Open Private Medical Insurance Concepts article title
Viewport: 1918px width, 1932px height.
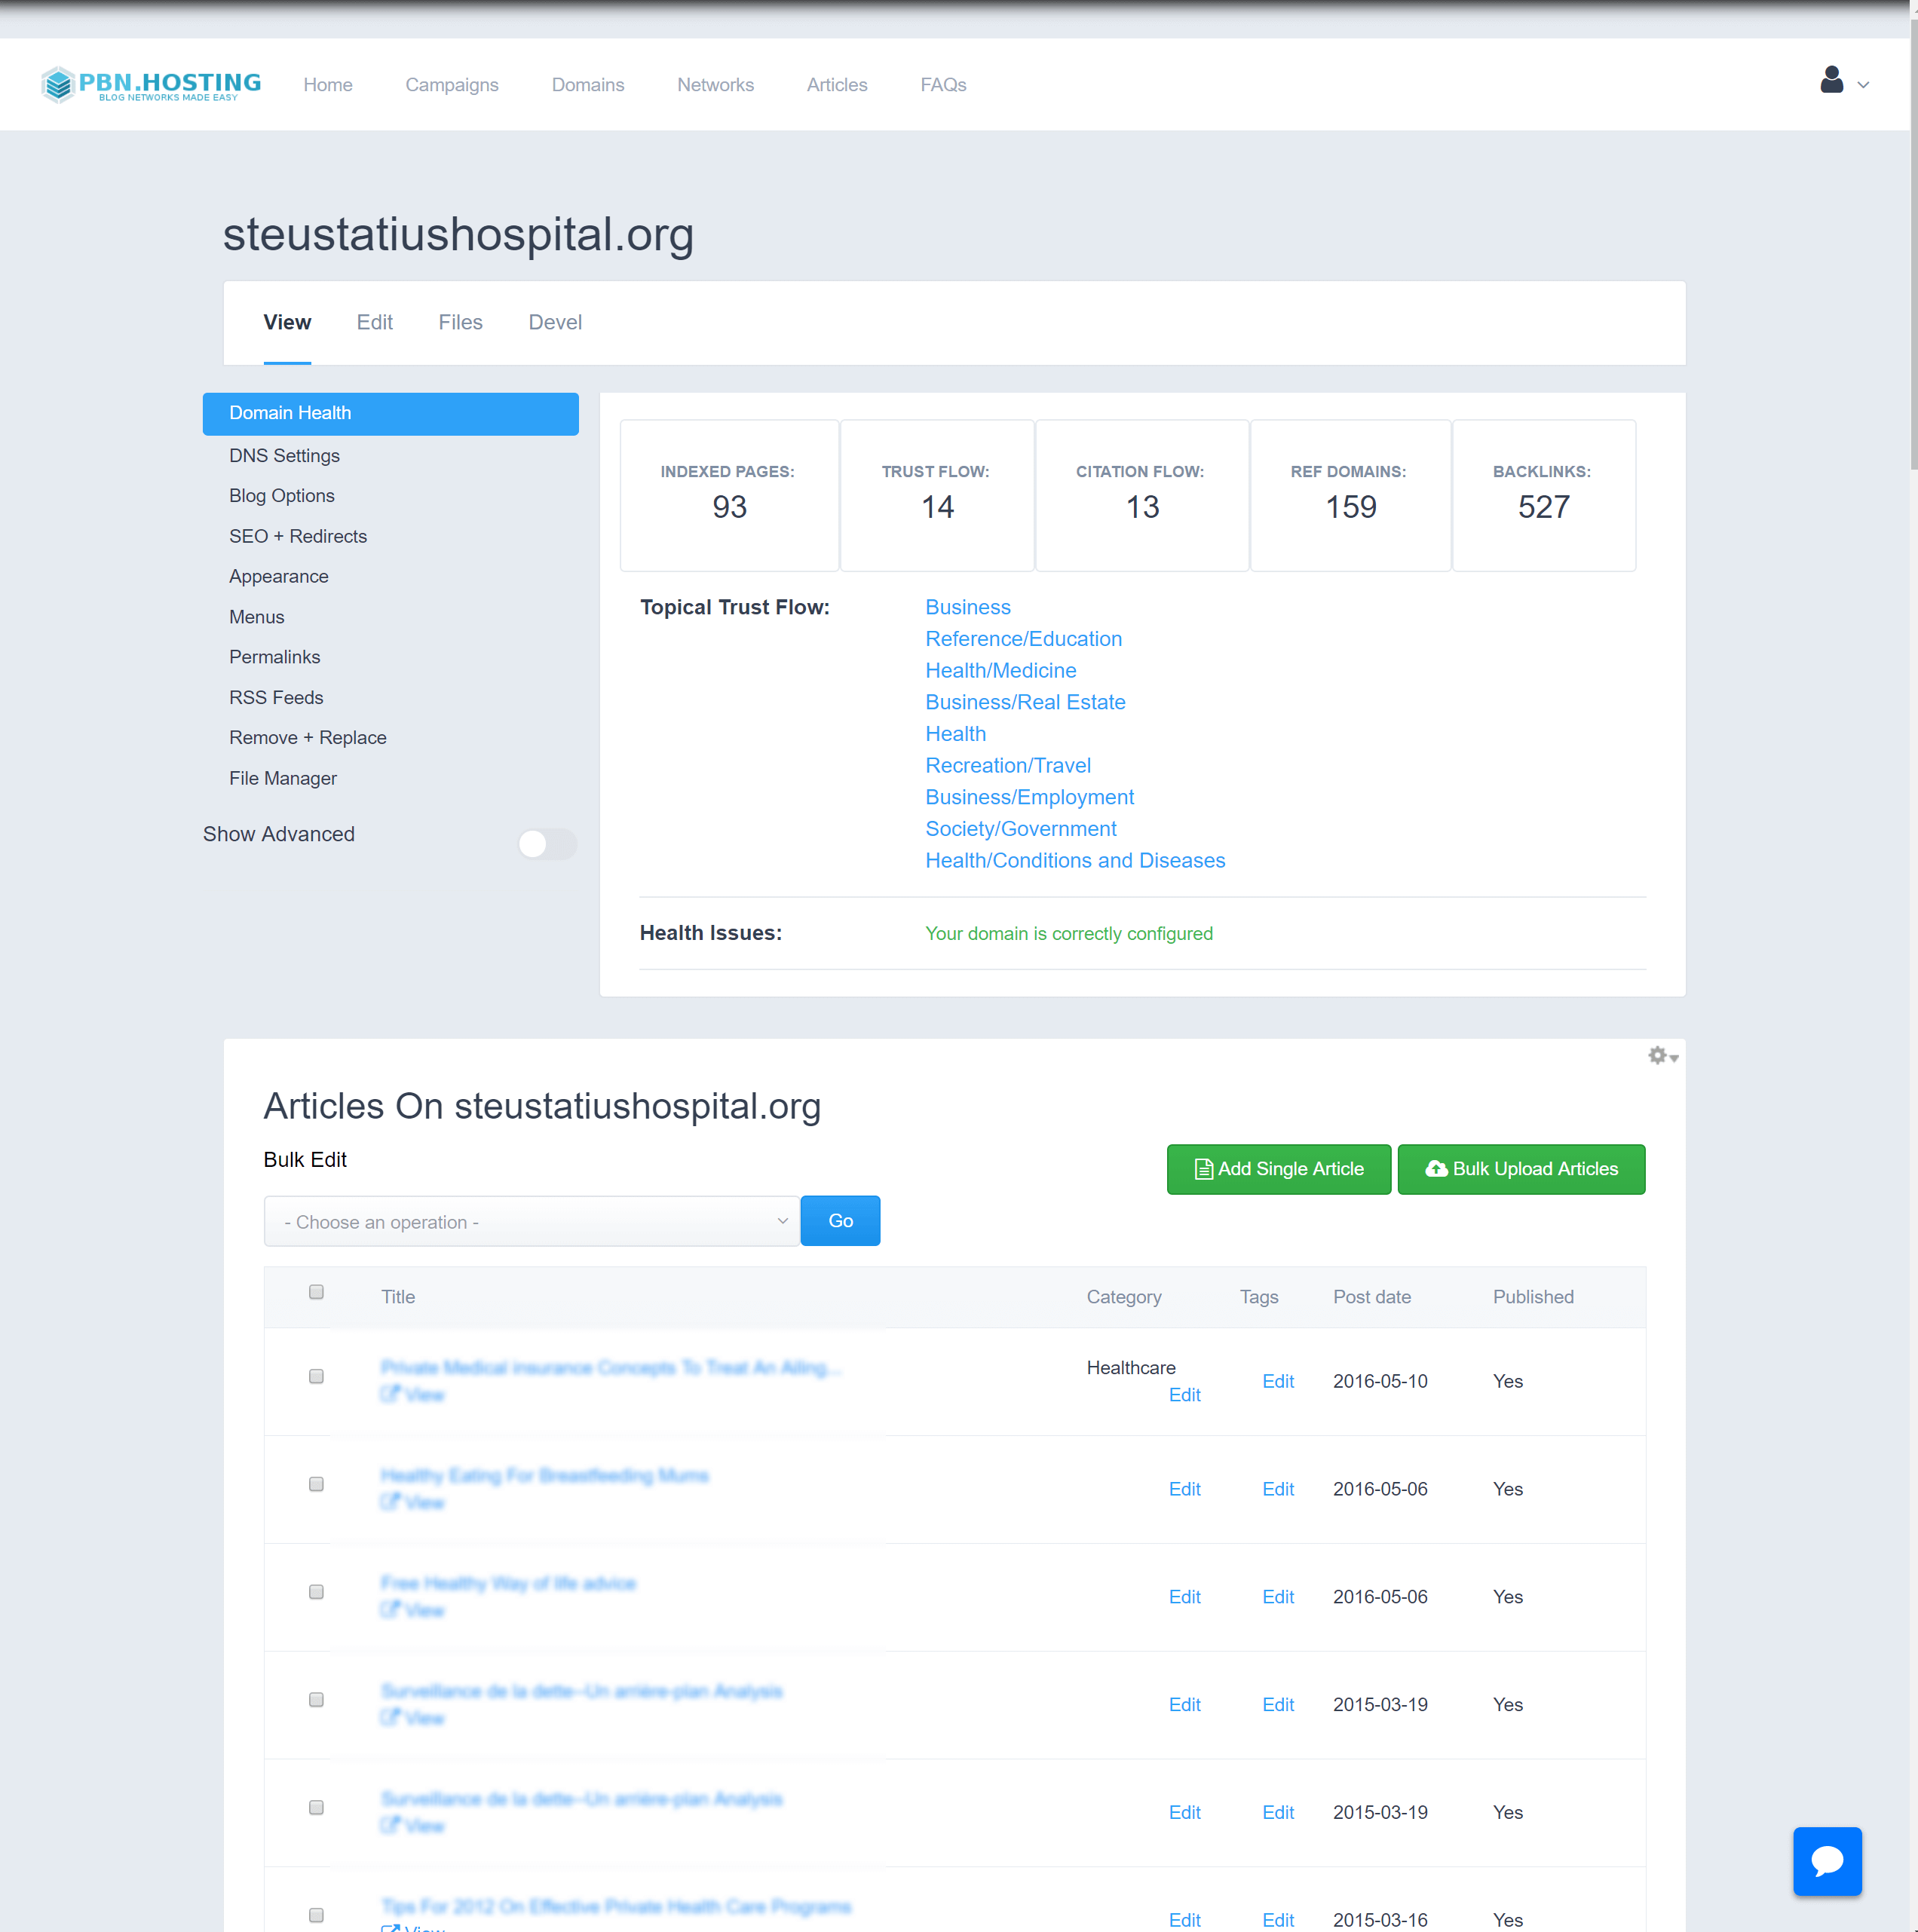611,1367
